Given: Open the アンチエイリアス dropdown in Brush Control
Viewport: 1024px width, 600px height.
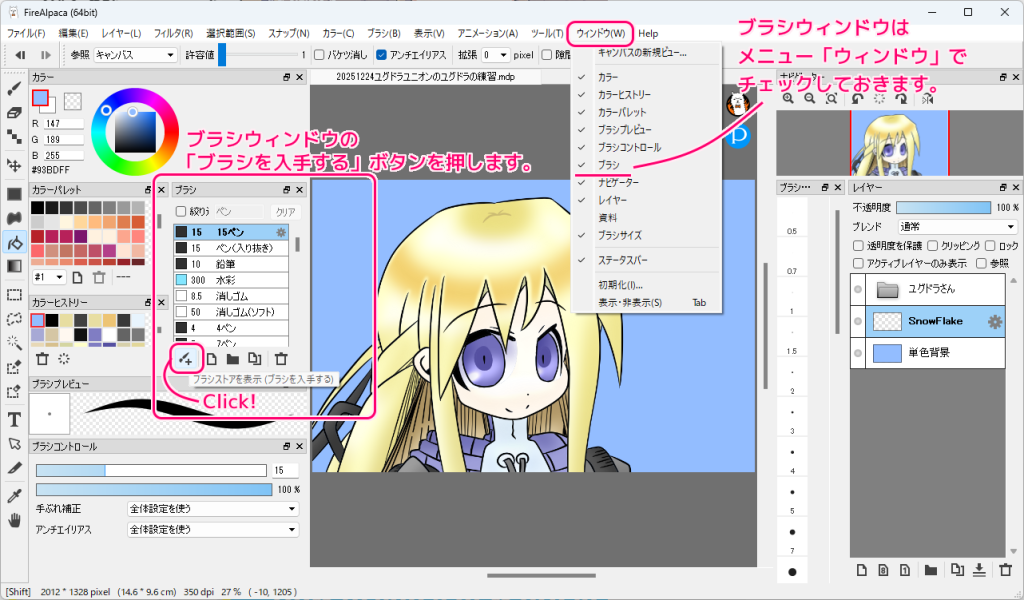Looking at the screenshot, I should [x=212, y=528].
